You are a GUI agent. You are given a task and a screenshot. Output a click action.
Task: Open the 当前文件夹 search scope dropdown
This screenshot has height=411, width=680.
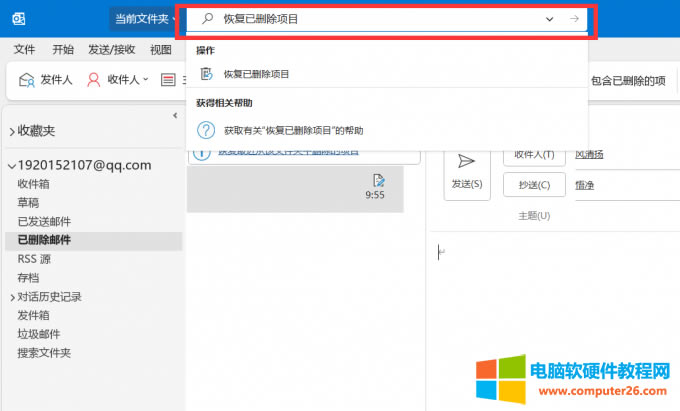click(142, 19)
